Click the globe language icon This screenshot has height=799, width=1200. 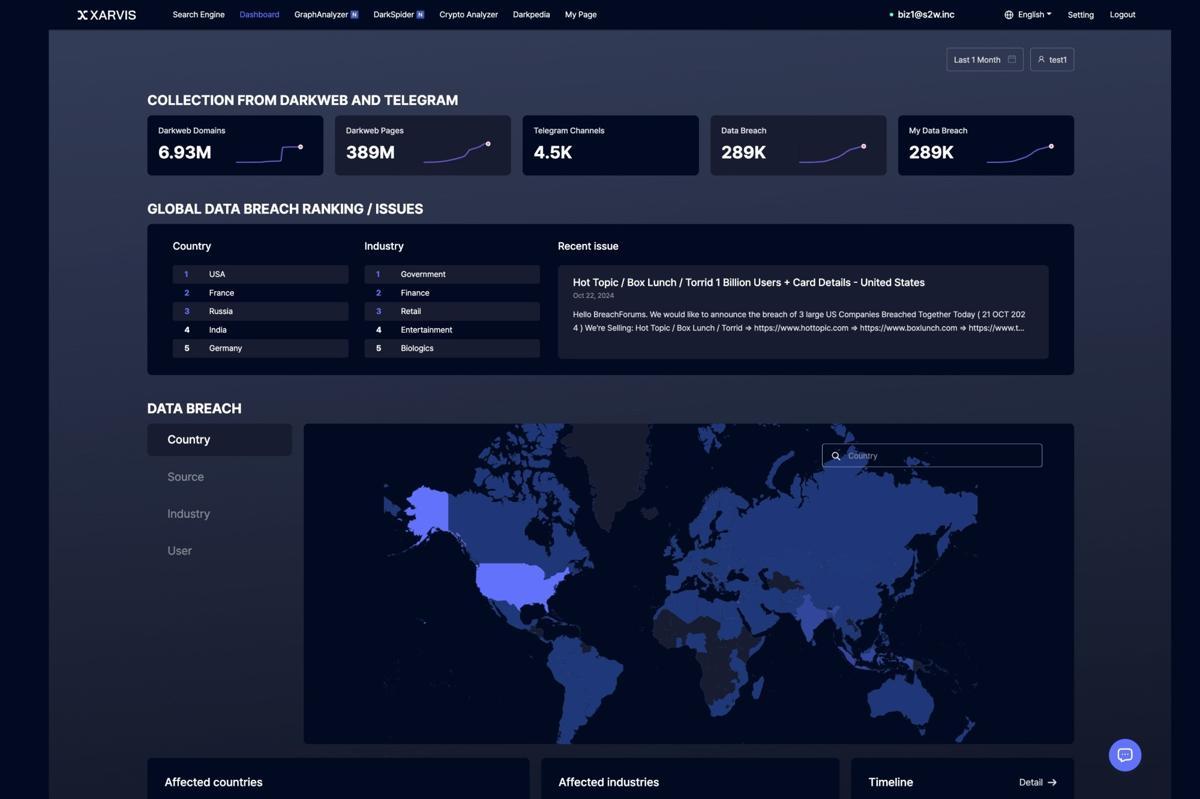pyautogui.click(x=1008, y=15)
